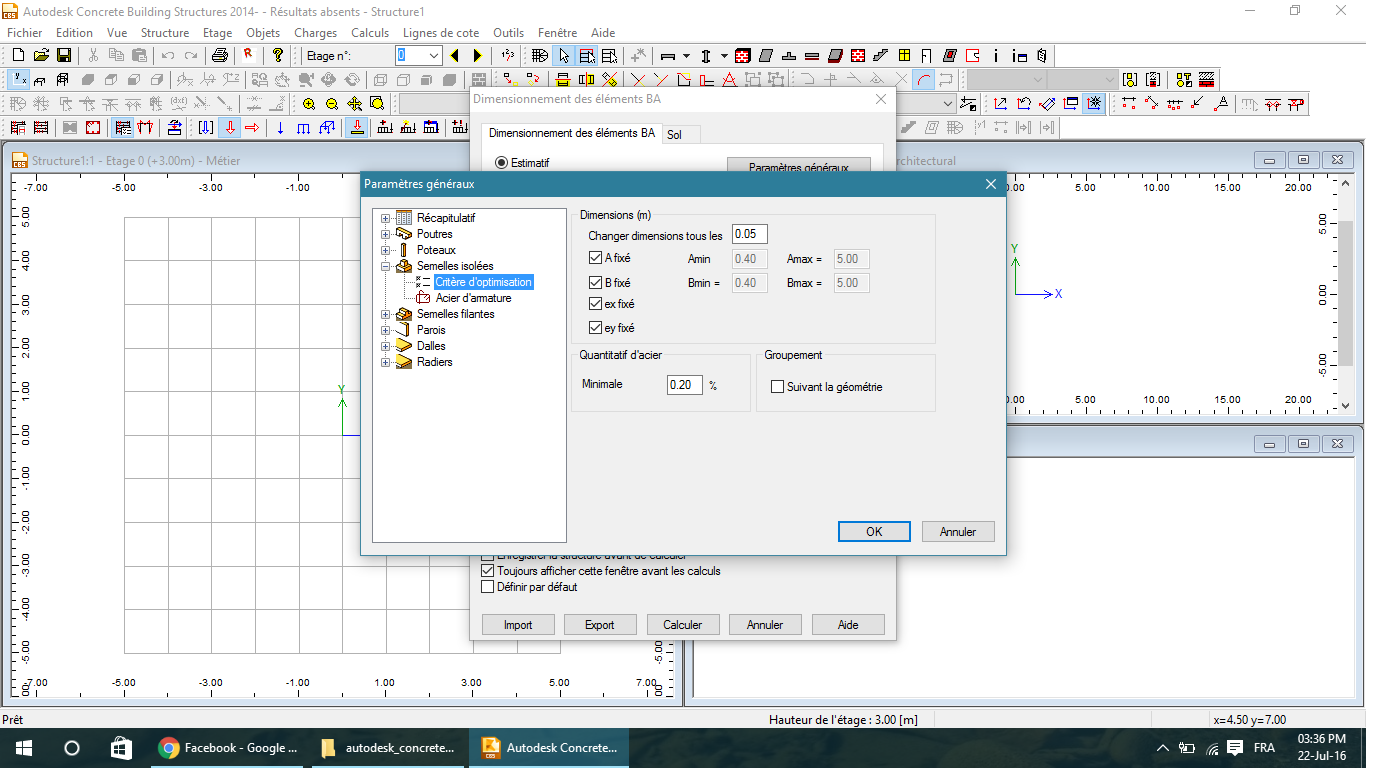Open the Structure menu
1384x768 pixels.
pyautogui.click(x=165, y=33)
